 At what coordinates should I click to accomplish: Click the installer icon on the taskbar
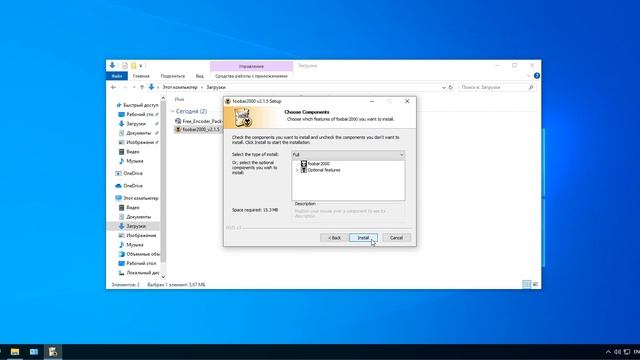click(53, 352)
